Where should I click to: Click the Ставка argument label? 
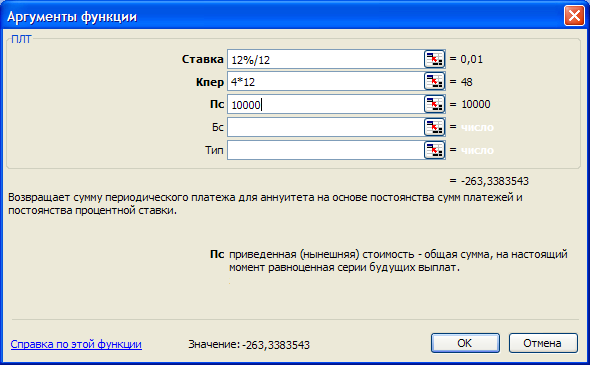(x=202, y=59)
